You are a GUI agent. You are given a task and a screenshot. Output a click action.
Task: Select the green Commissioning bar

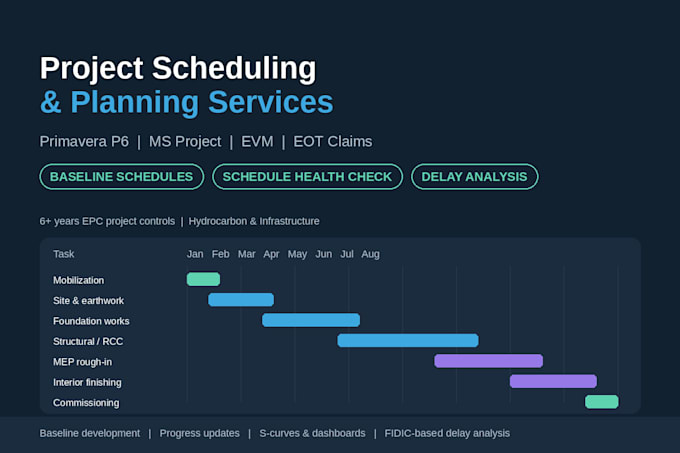[x=602, y=401]
